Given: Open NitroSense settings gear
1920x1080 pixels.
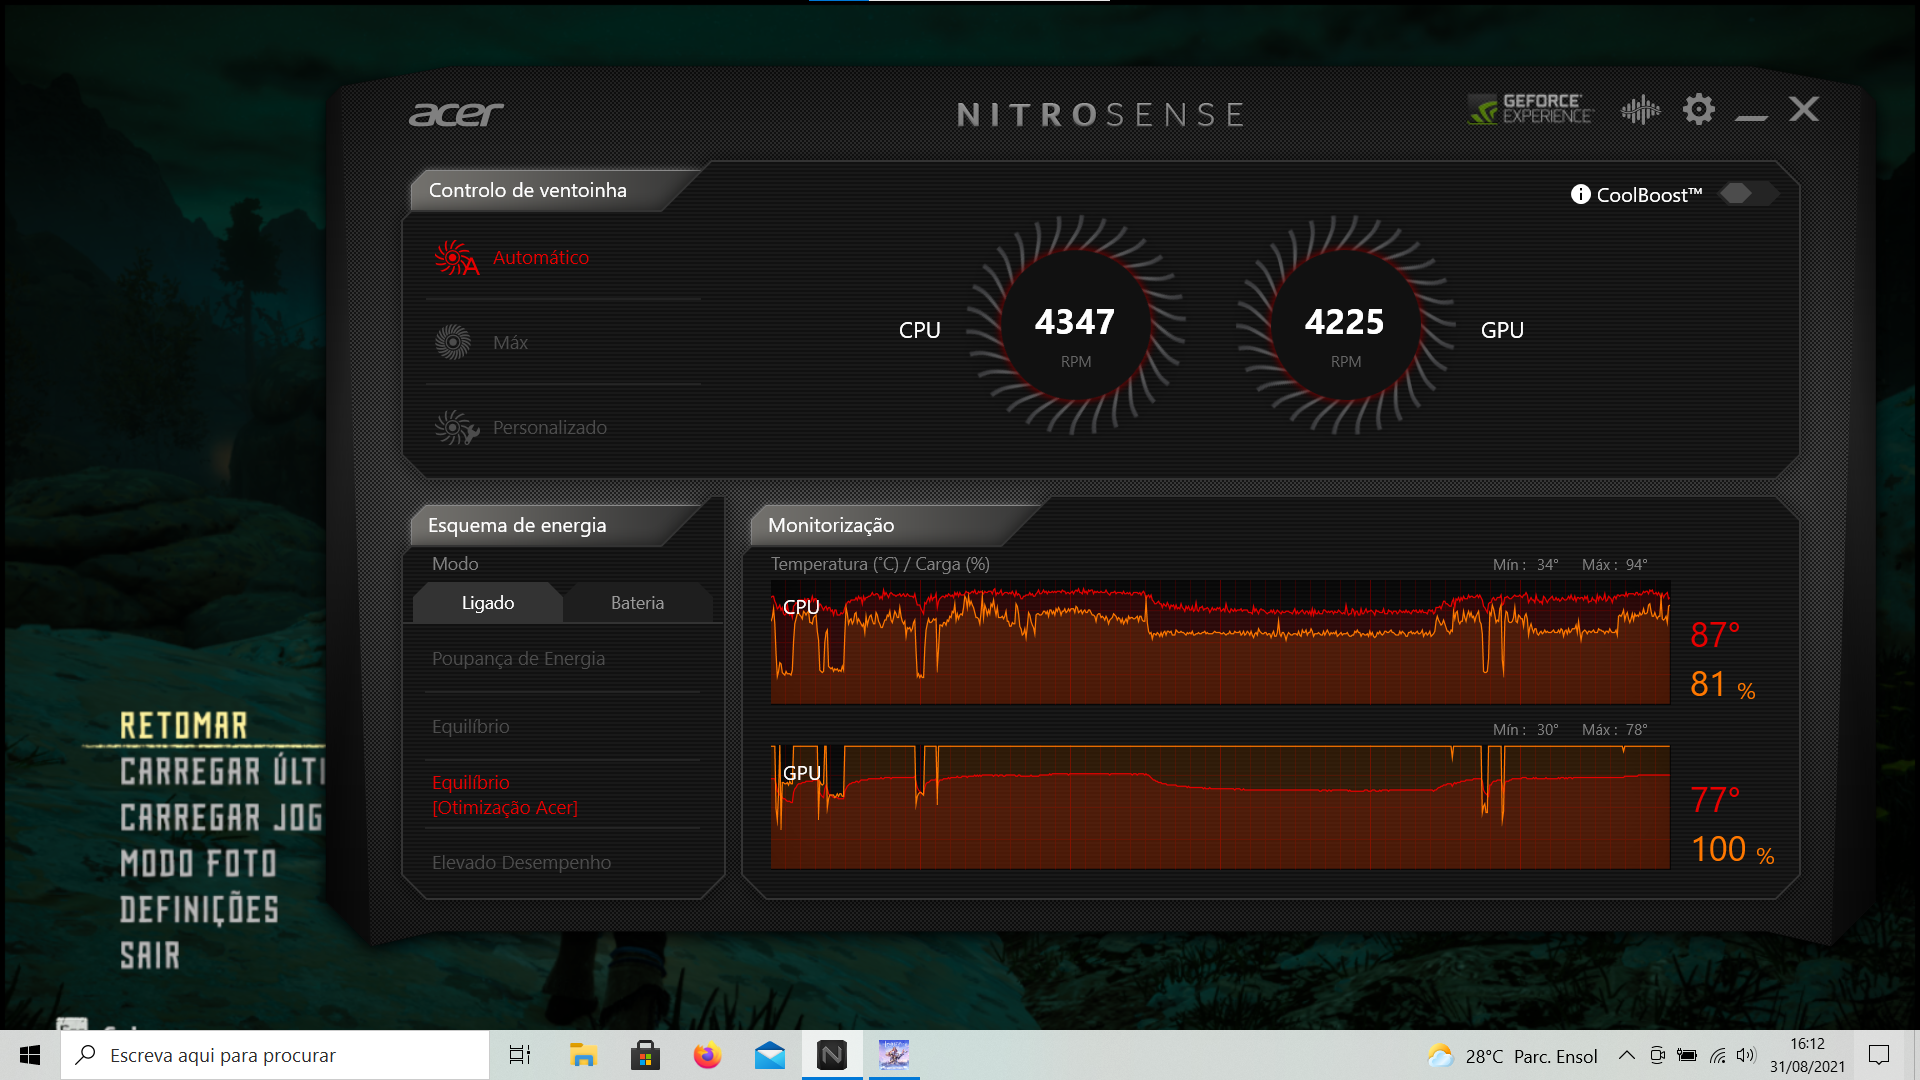Looking at the screenshot, I should 1698,109.
